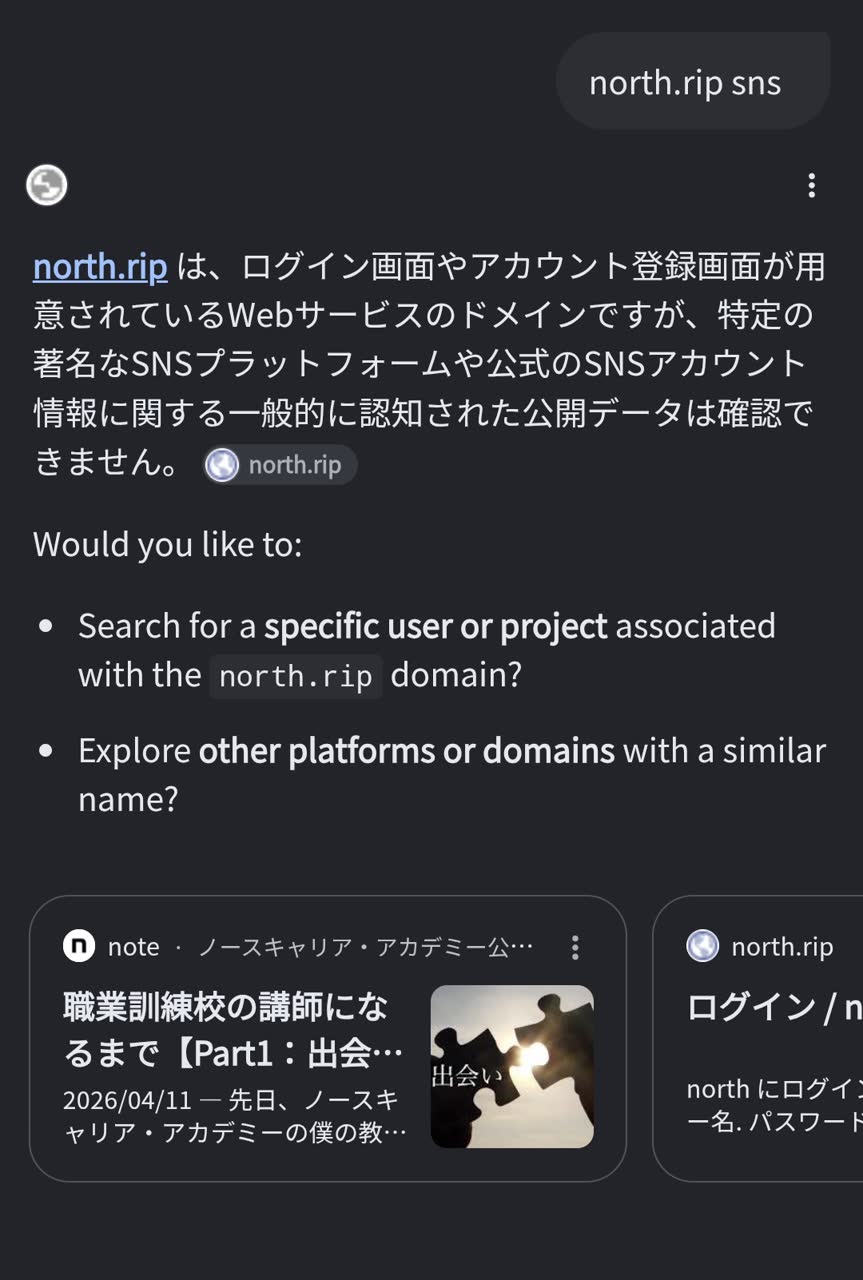This screenshot has height=1280, width=863.
Task: Tap the north.rip site name on the second card
Action: pyautogui.click(x=782, y=947)
